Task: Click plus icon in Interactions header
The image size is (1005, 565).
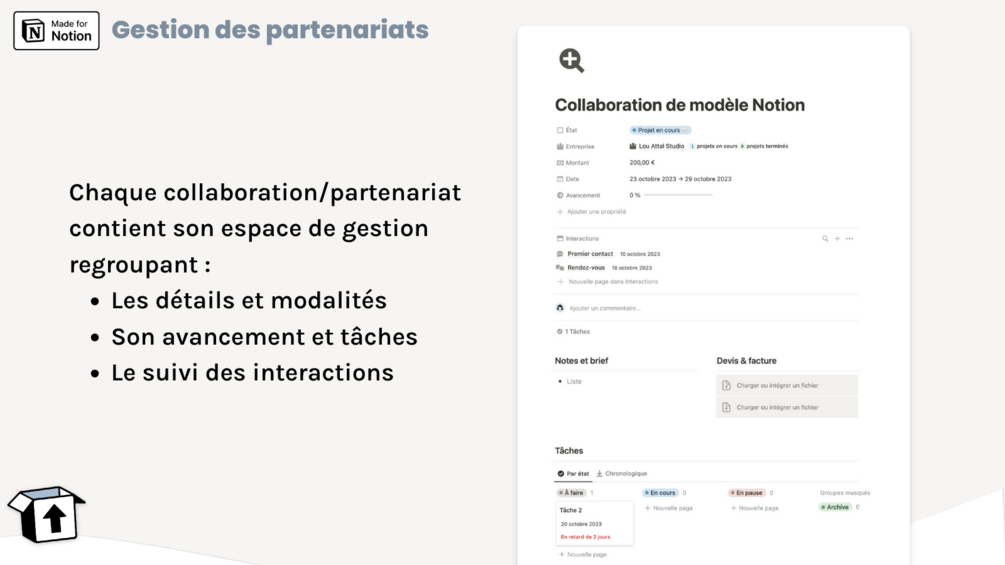Action: point(837,239)
